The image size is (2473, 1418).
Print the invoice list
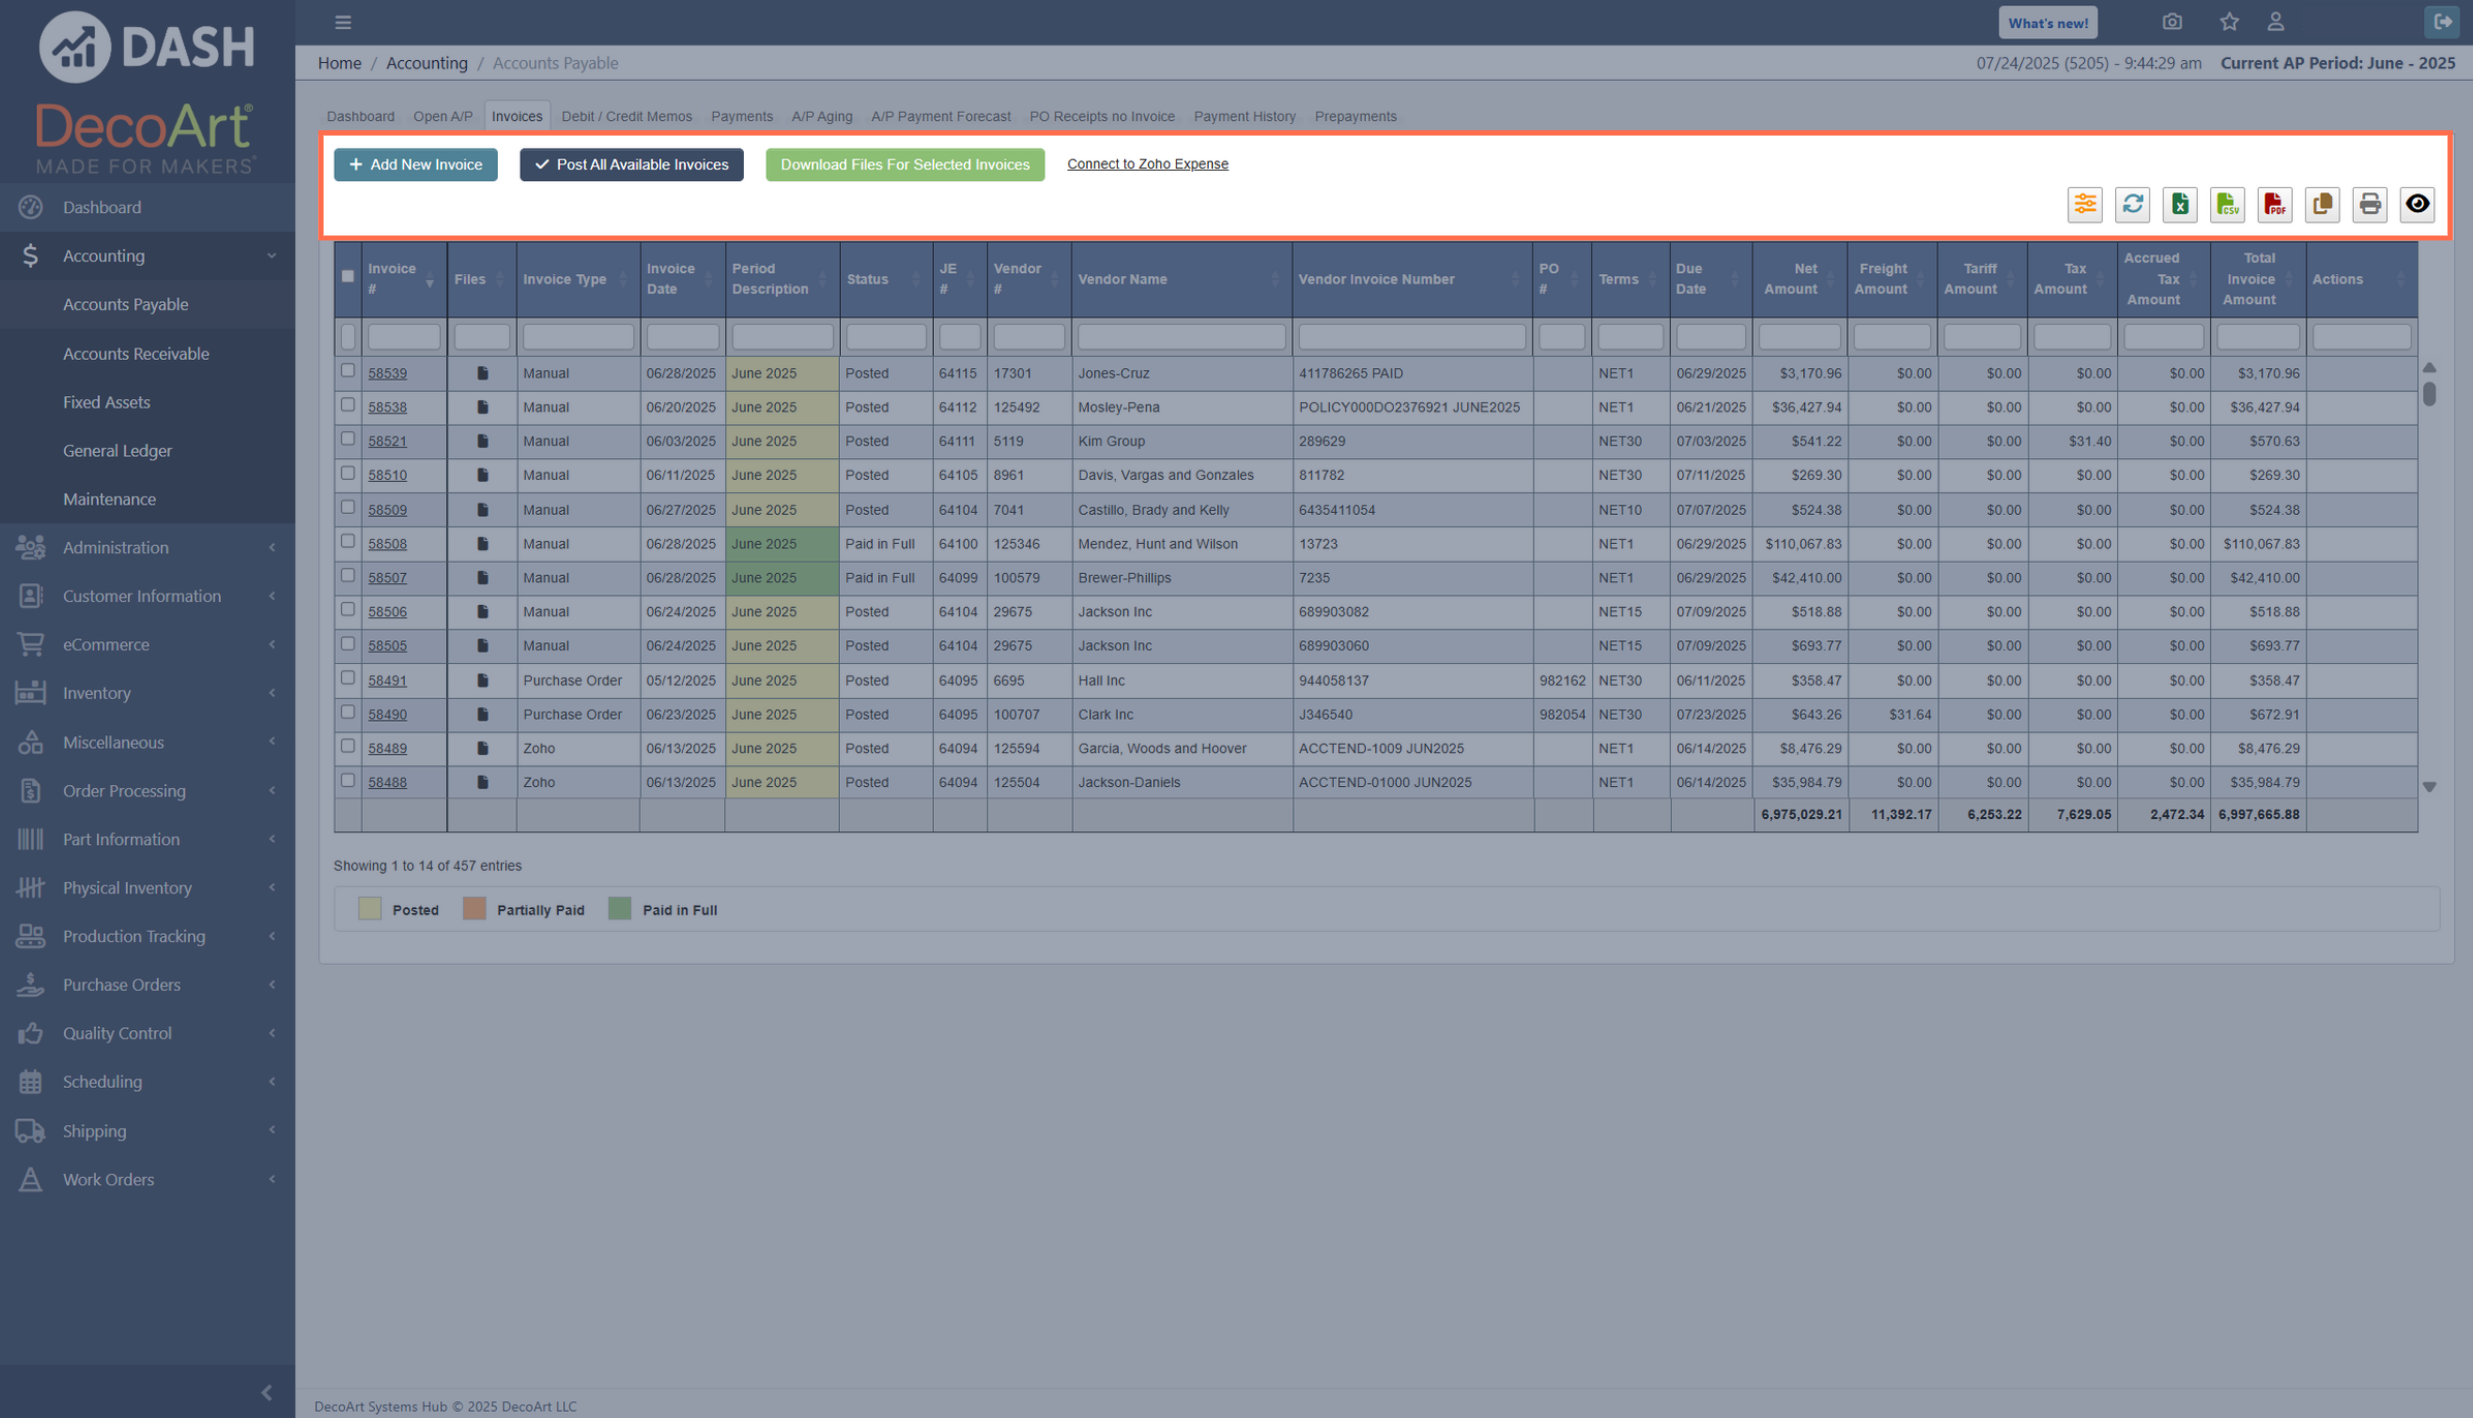[x=2369, y=204]
